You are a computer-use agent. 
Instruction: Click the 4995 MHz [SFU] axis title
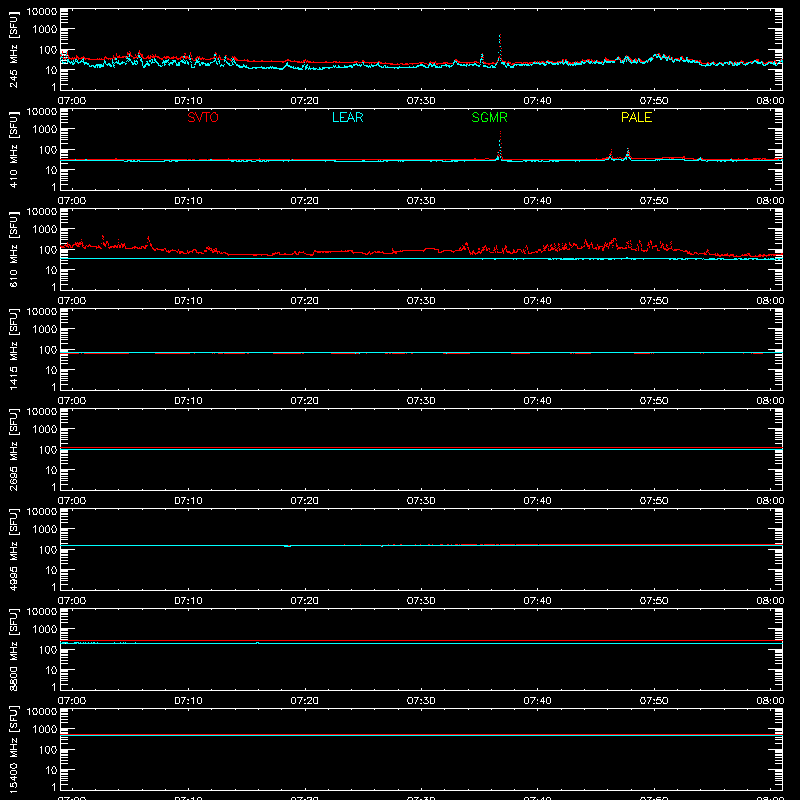(13, 549)
